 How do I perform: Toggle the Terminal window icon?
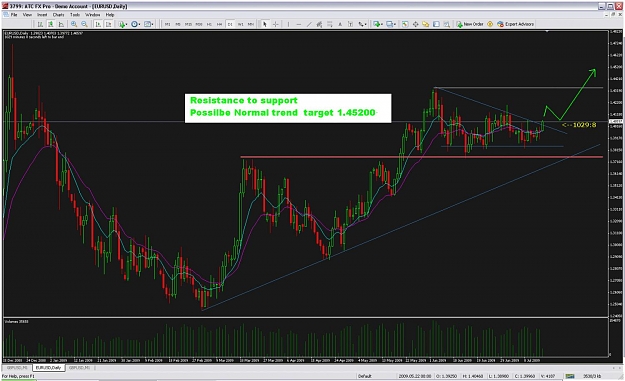tap(436, 24)
